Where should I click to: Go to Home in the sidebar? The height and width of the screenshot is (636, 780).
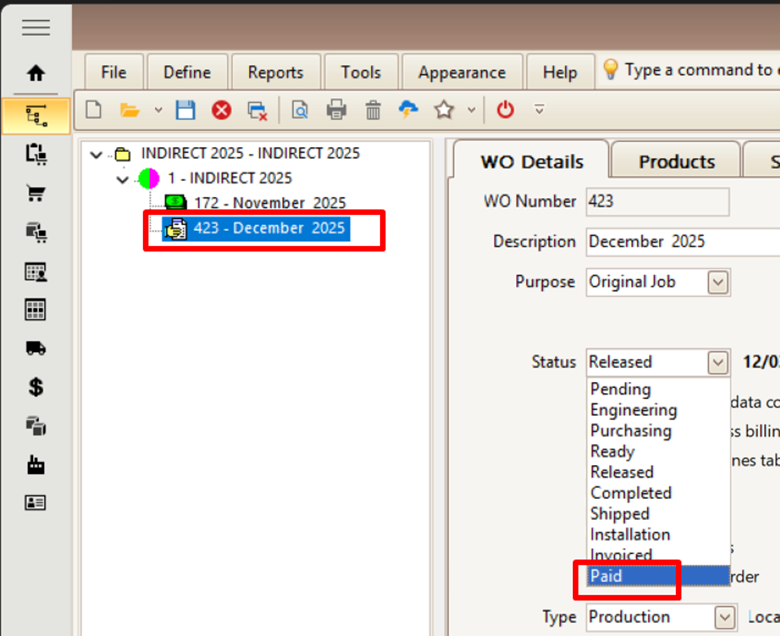click(x=36, y=73)
